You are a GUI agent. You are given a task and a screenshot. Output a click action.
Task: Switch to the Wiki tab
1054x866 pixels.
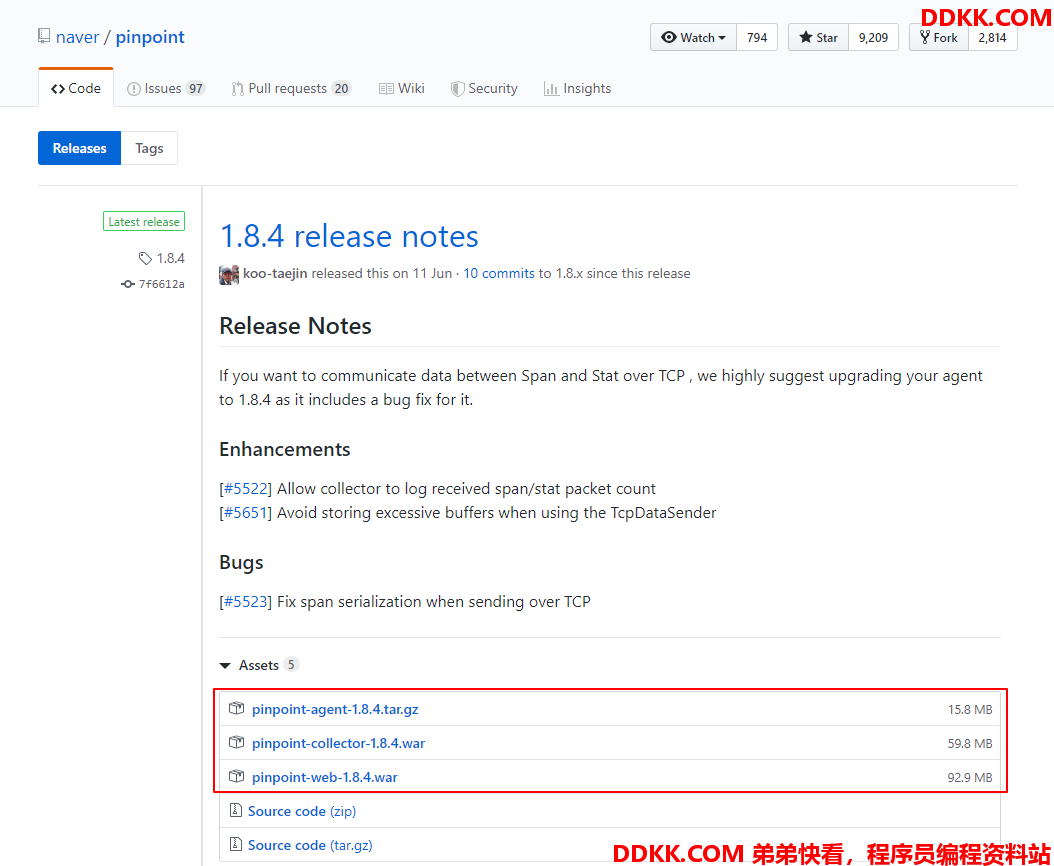point(402,88)
